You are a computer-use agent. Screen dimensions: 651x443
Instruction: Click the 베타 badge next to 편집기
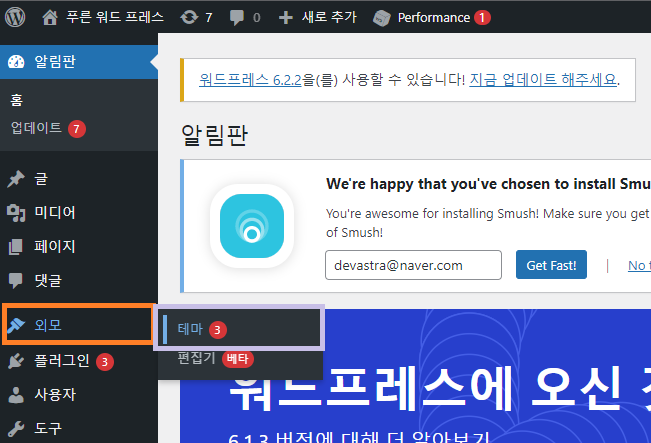[x=238, y=359]
